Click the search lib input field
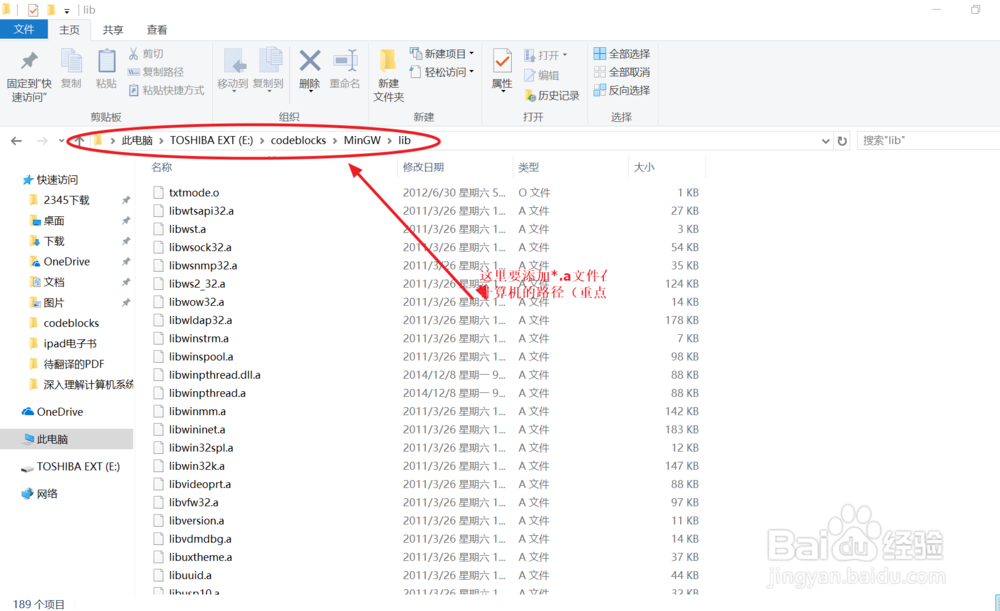 928,140
